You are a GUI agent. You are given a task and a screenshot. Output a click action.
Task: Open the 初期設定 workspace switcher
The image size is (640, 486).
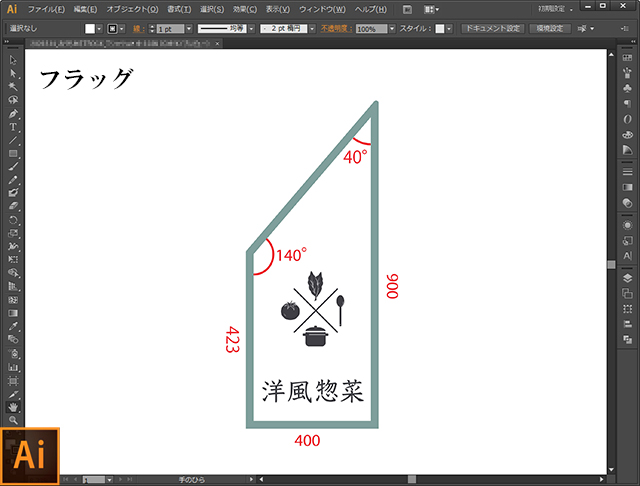click(555, 9)
